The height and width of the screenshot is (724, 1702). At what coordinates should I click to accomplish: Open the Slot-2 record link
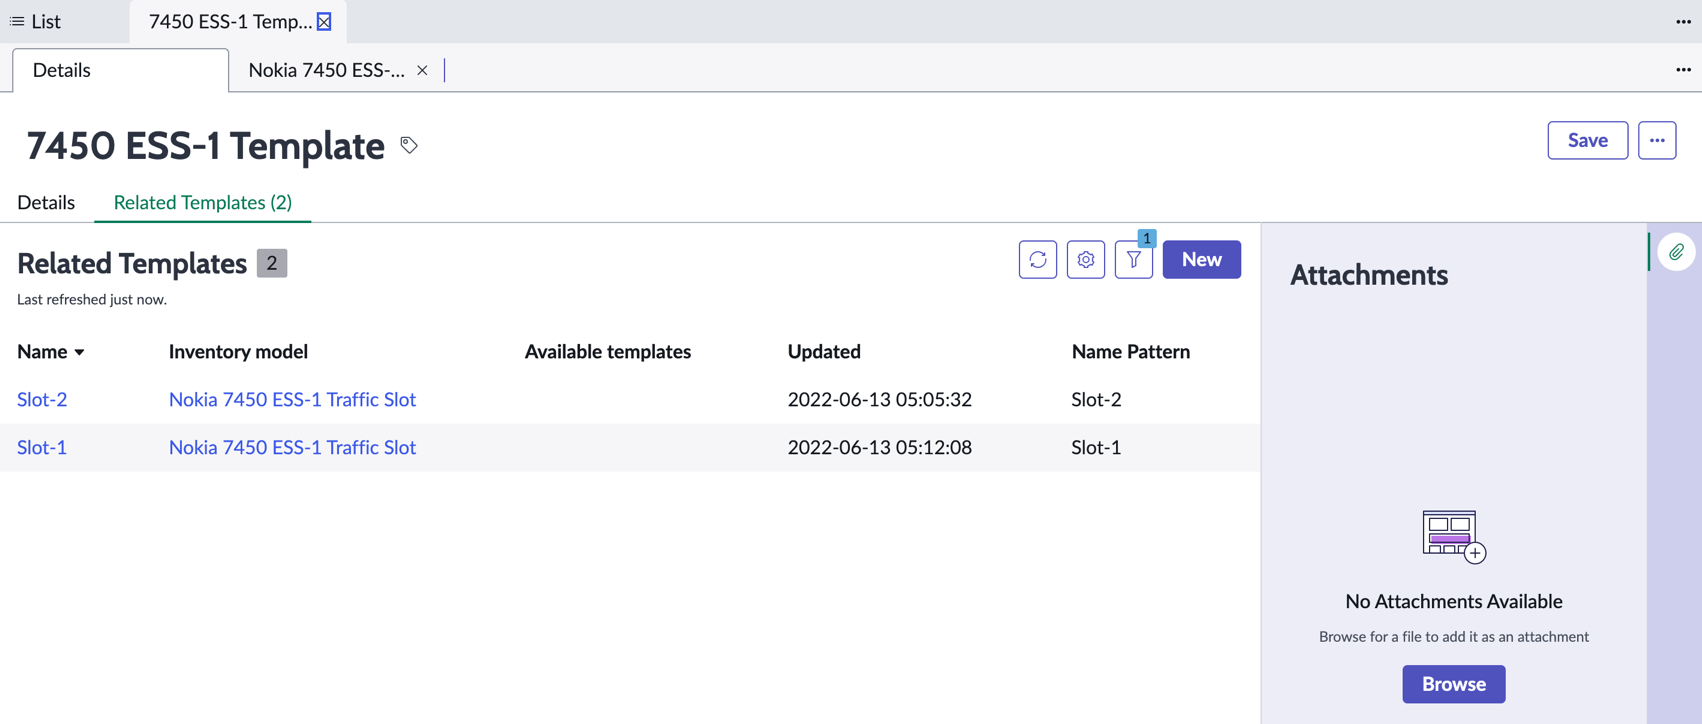point(42,399)
